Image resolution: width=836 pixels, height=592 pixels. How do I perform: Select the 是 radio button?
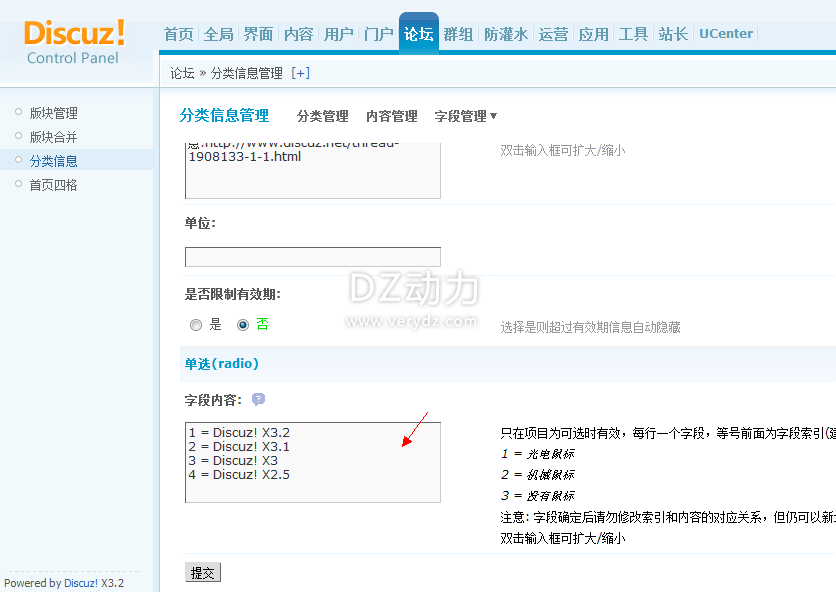[x=196, y=325]
